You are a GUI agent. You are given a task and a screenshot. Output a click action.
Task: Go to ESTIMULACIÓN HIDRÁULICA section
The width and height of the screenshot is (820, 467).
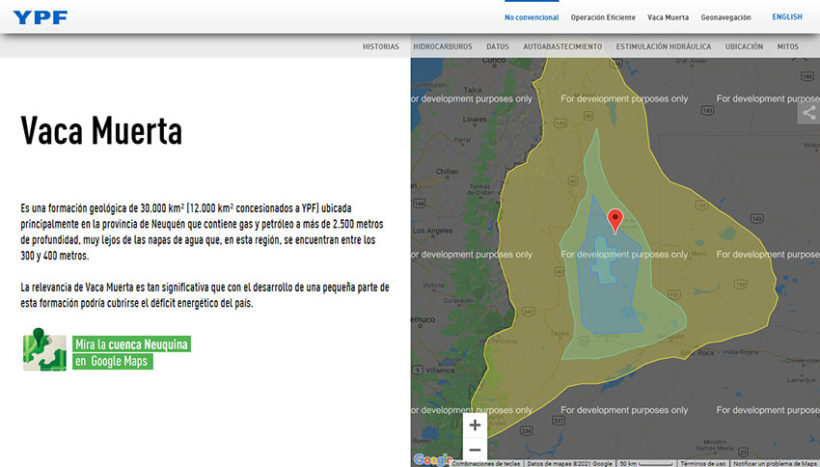tap(663, 46)
